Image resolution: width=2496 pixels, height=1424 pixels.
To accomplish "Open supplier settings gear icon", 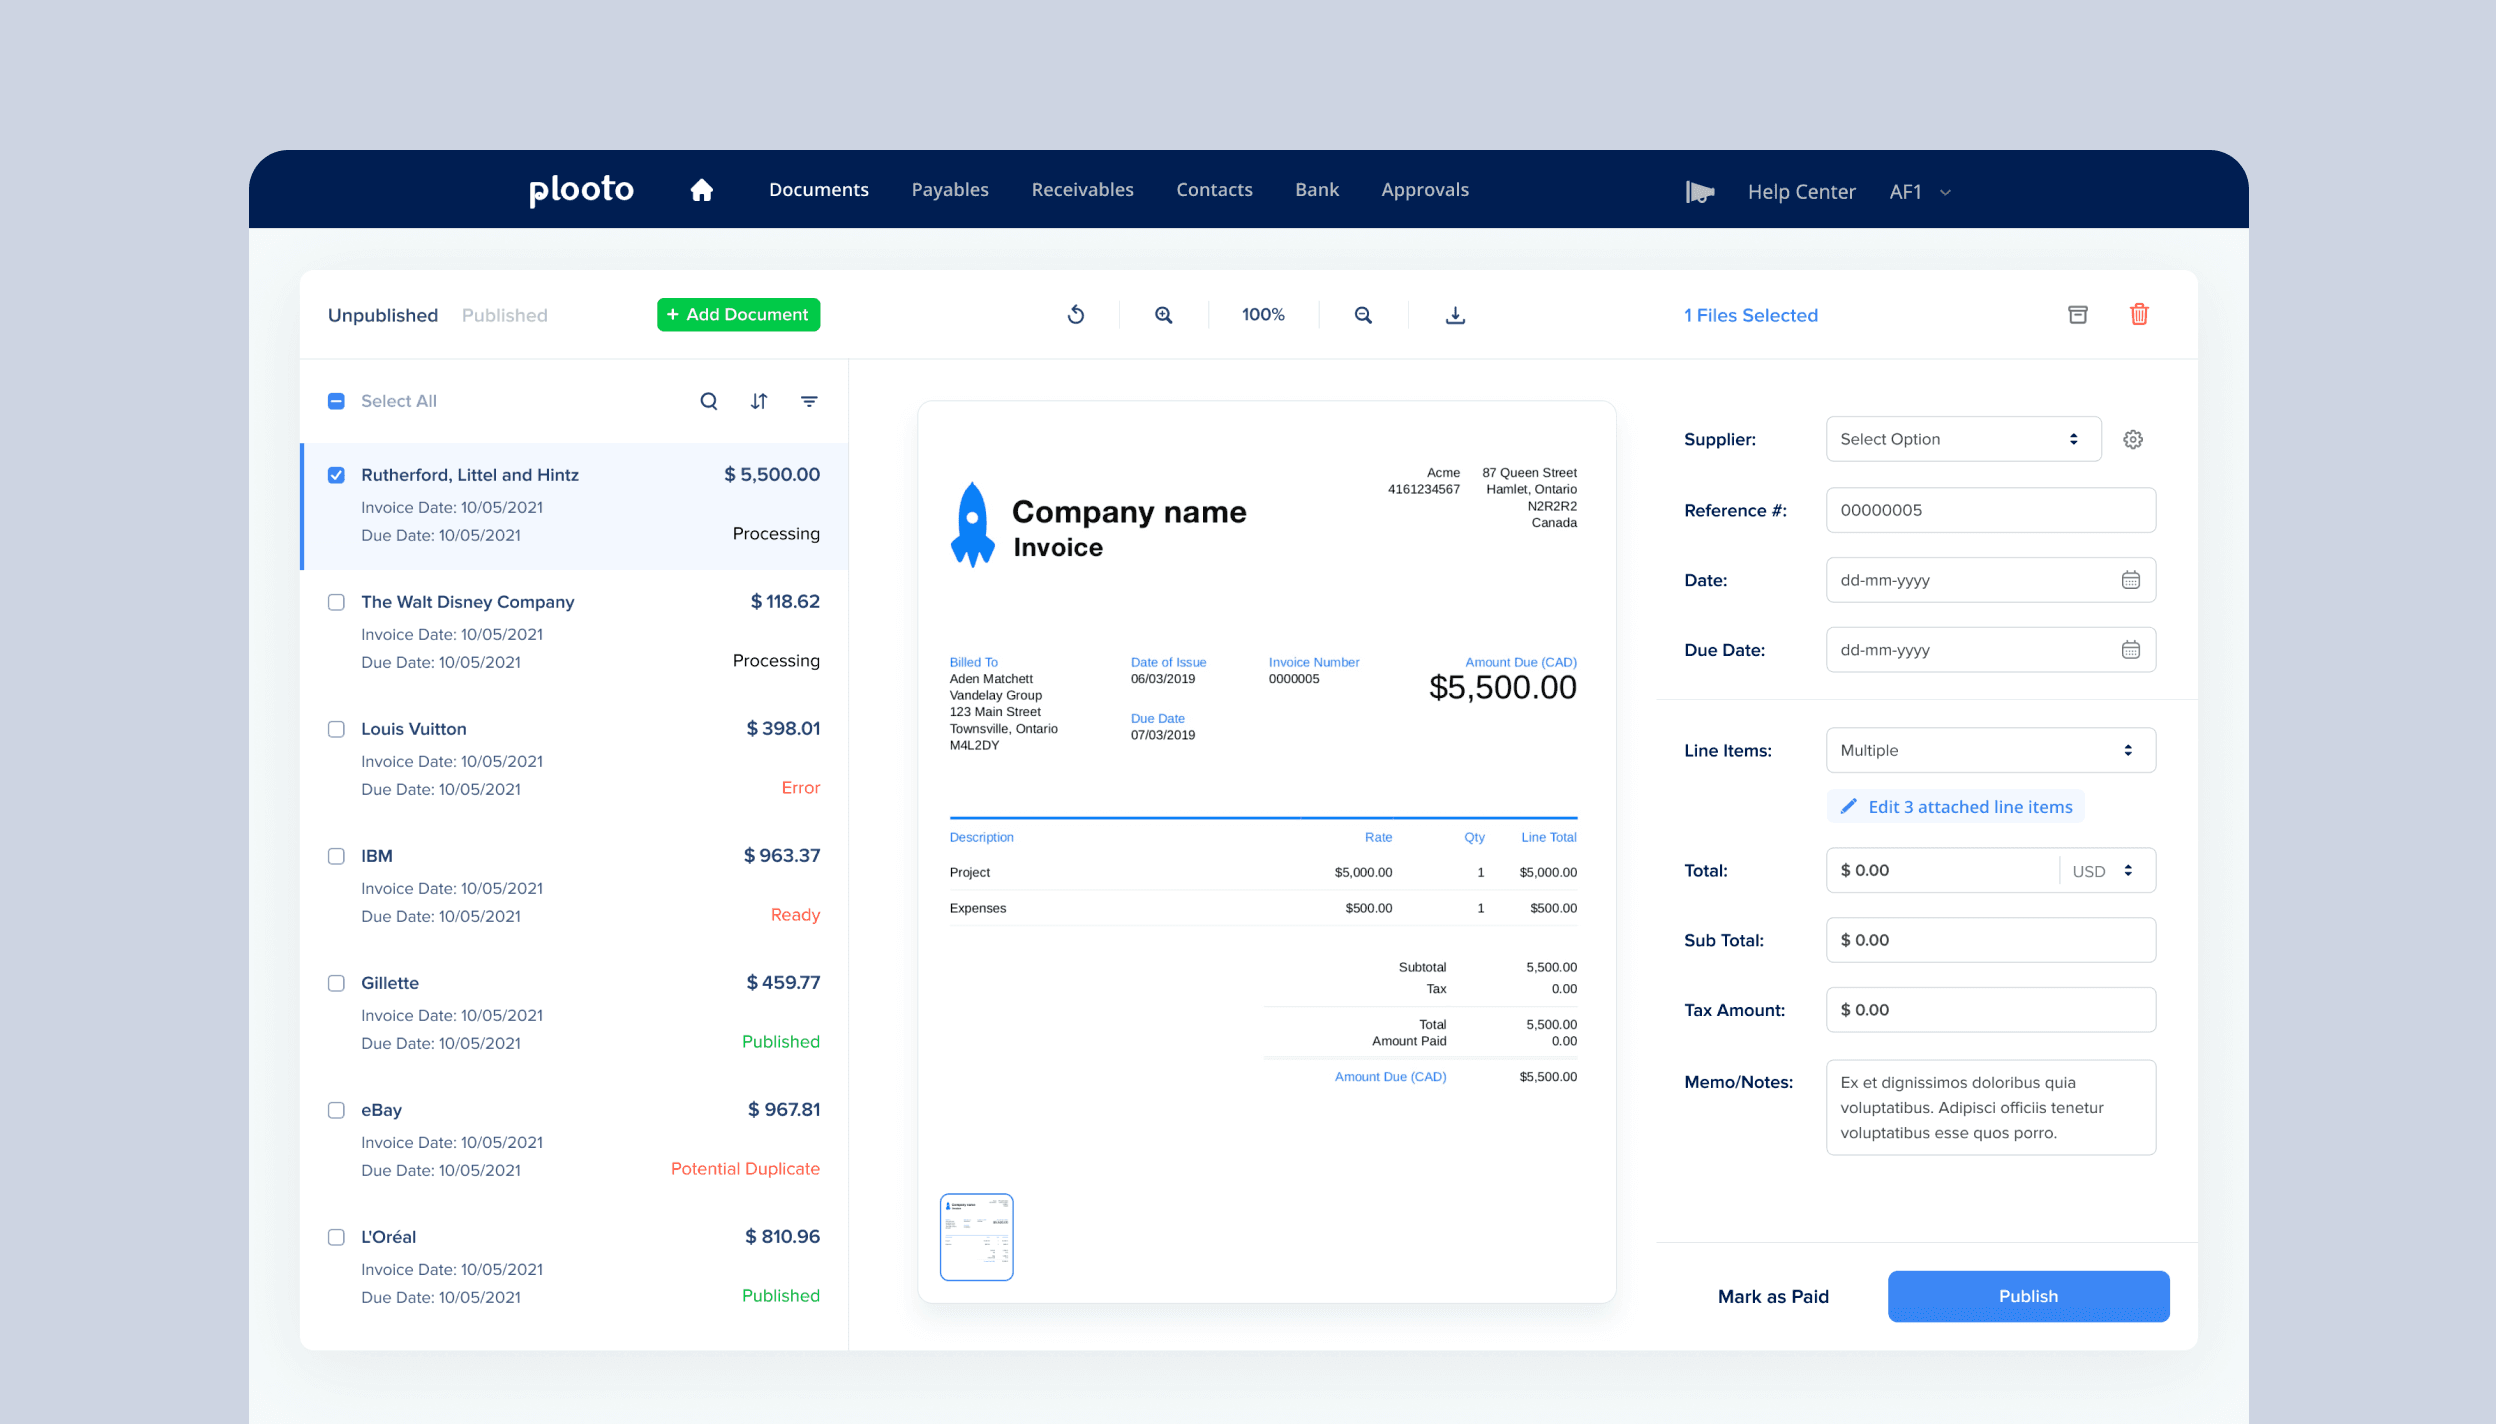I will (2132, 439).
